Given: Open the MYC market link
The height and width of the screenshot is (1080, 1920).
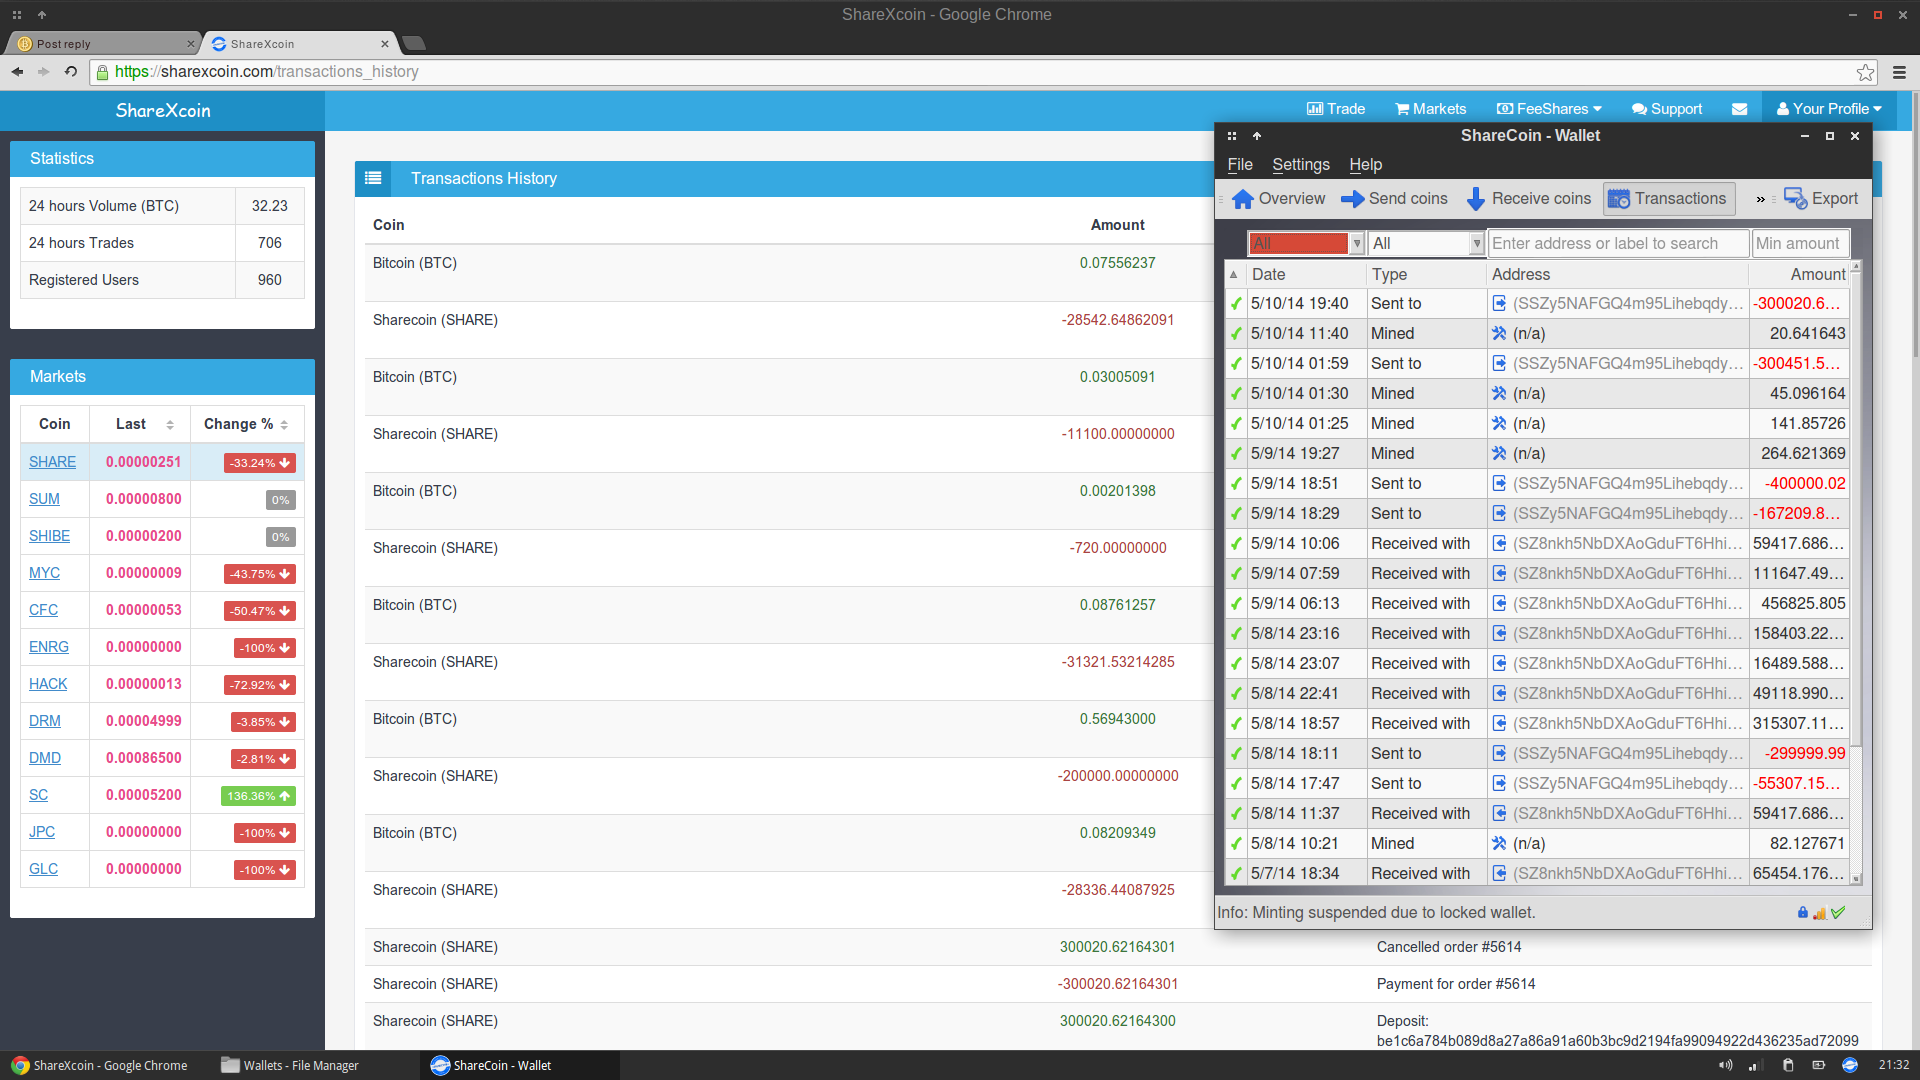Looking at the screenshot, I should (44, 573).
